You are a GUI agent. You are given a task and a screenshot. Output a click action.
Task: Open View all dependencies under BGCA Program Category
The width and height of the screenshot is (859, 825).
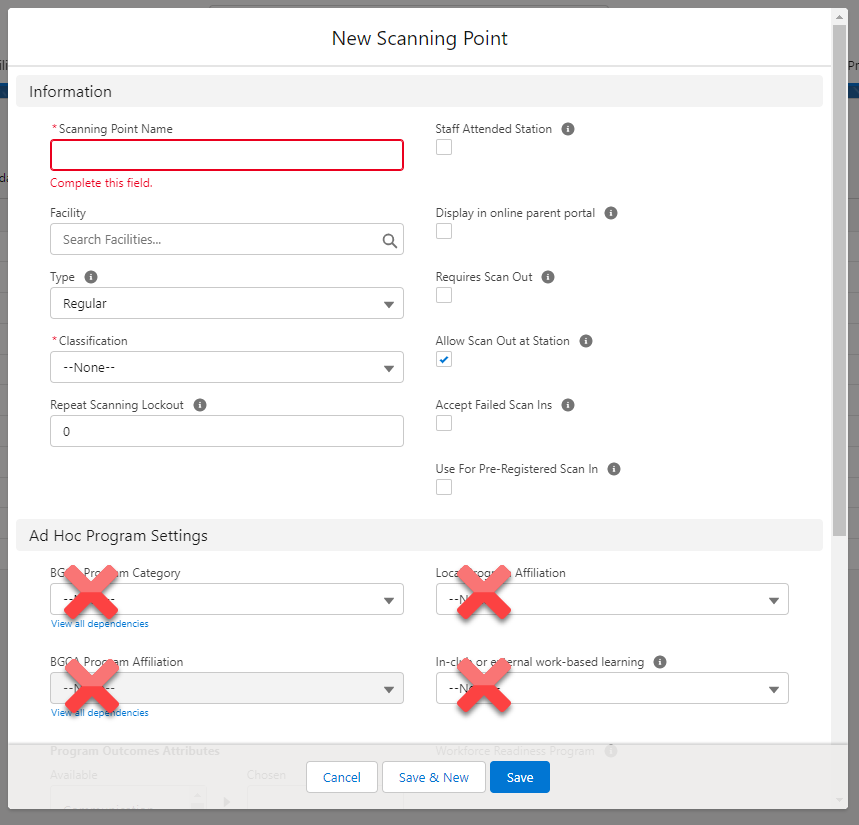[x=99, y=623]
